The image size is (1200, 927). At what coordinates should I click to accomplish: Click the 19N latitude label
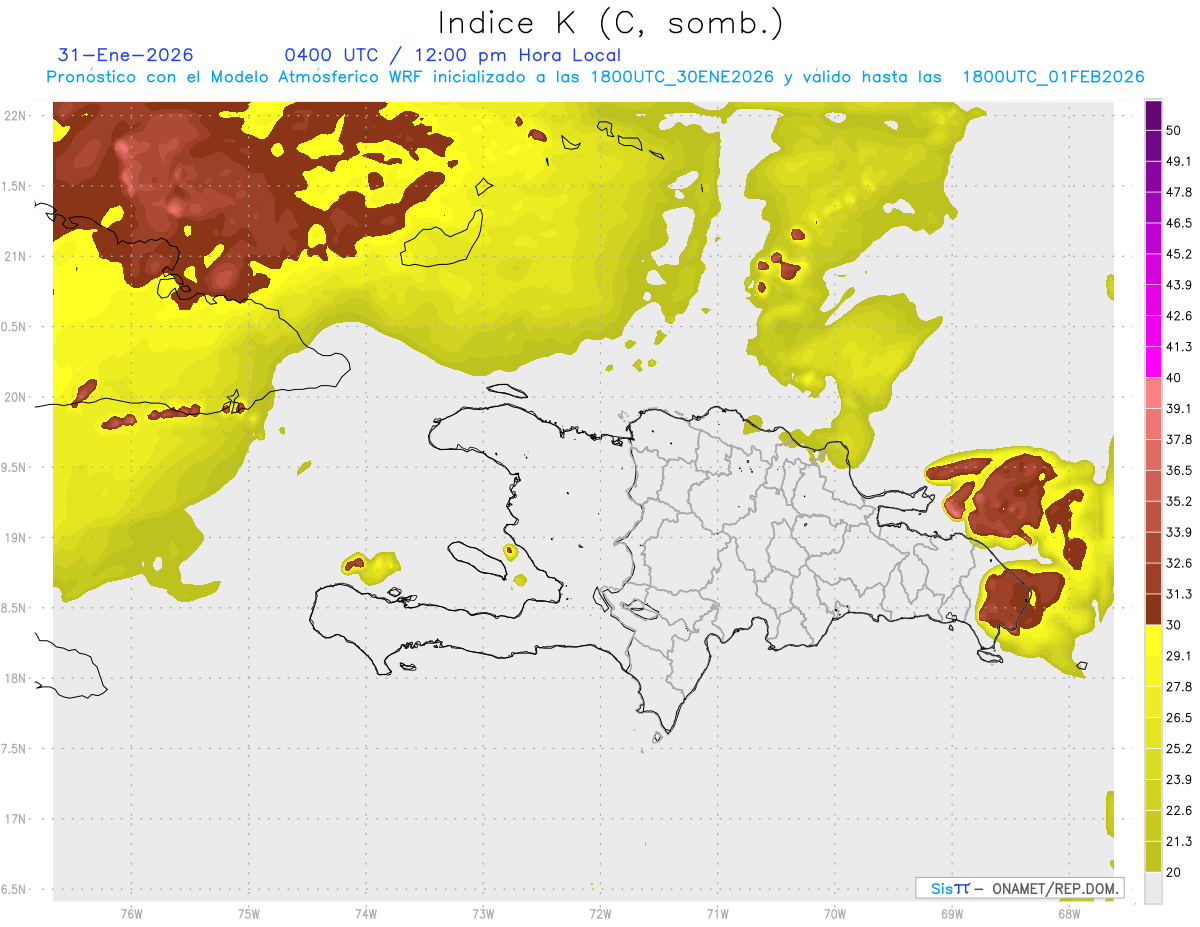click(16, 538)
